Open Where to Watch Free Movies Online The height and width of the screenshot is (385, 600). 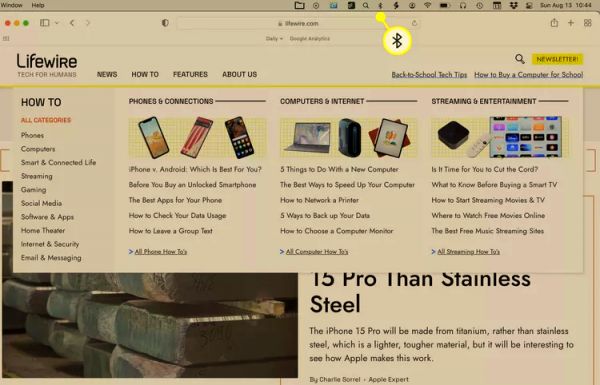488,215
